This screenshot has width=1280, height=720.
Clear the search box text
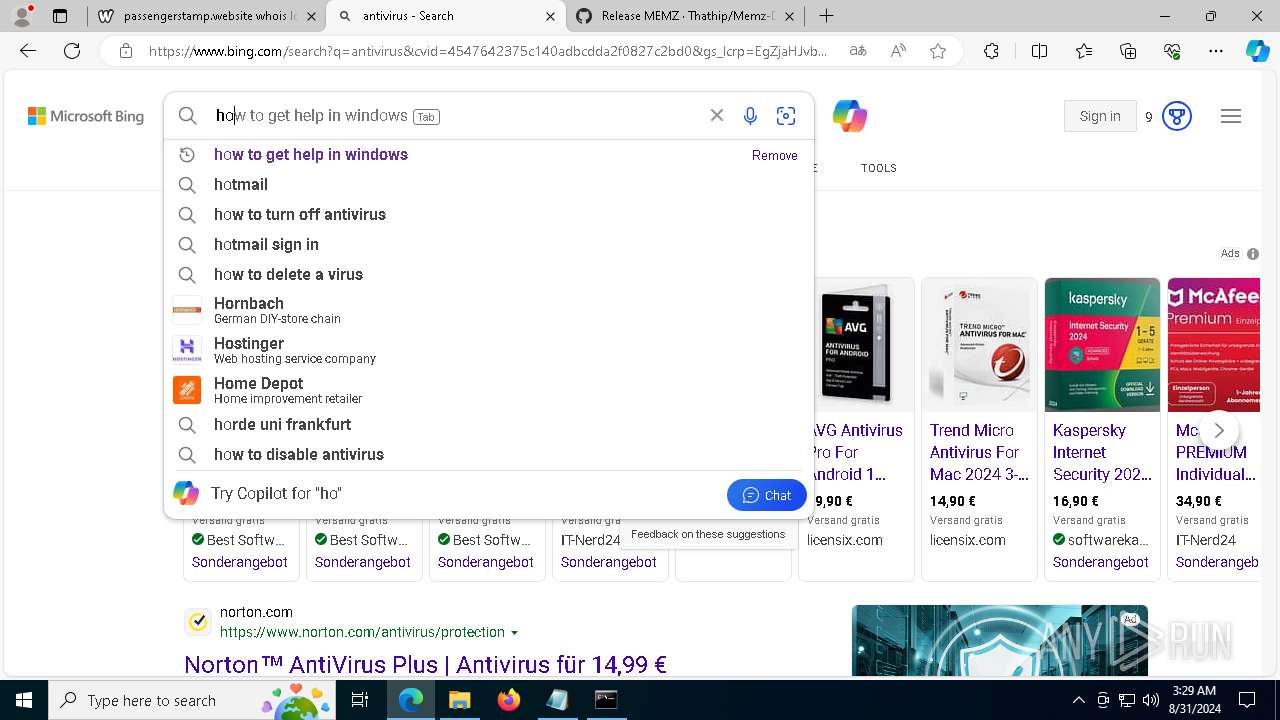pos(717,116)
